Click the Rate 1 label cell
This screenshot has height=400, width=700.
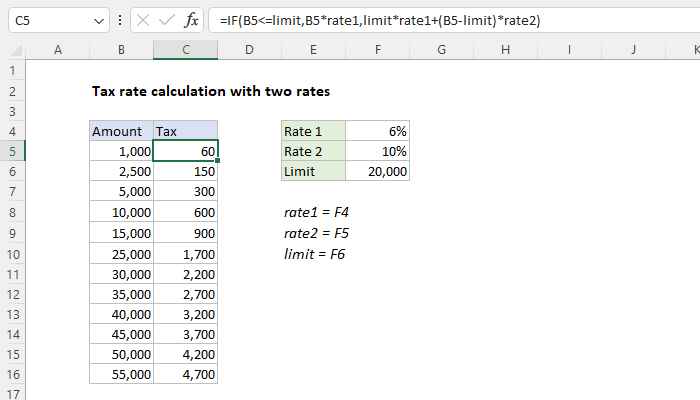313,131
